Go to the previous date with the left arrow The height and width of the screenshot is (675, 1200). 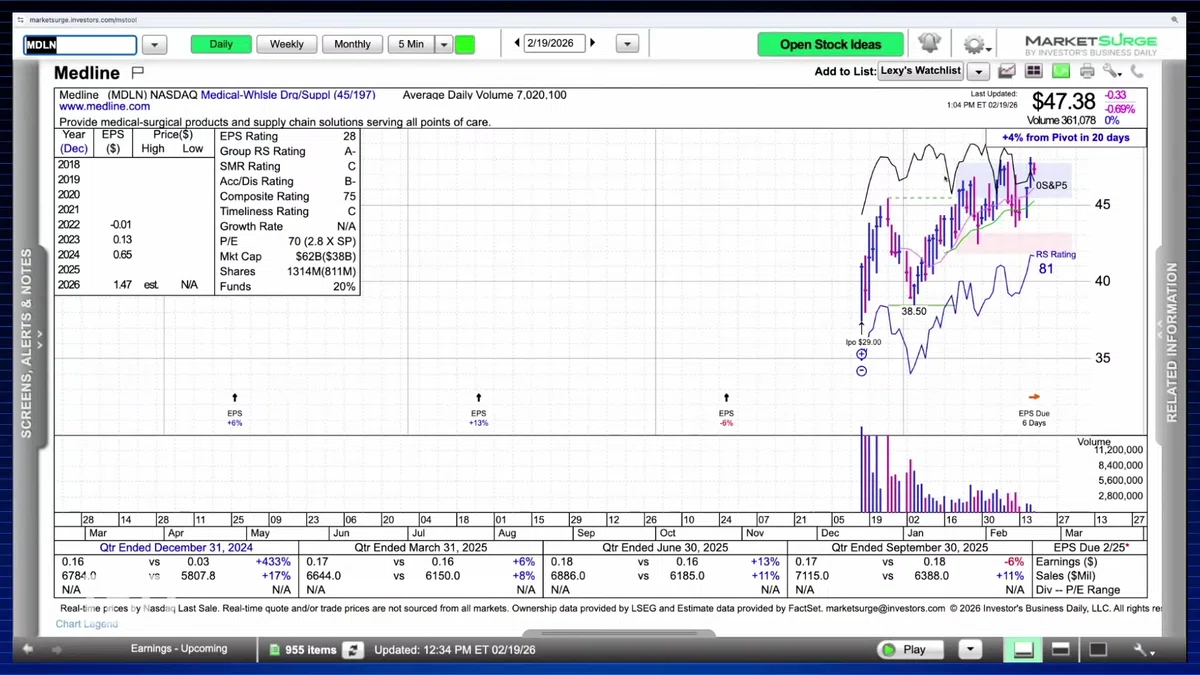[x=517, y=43]
